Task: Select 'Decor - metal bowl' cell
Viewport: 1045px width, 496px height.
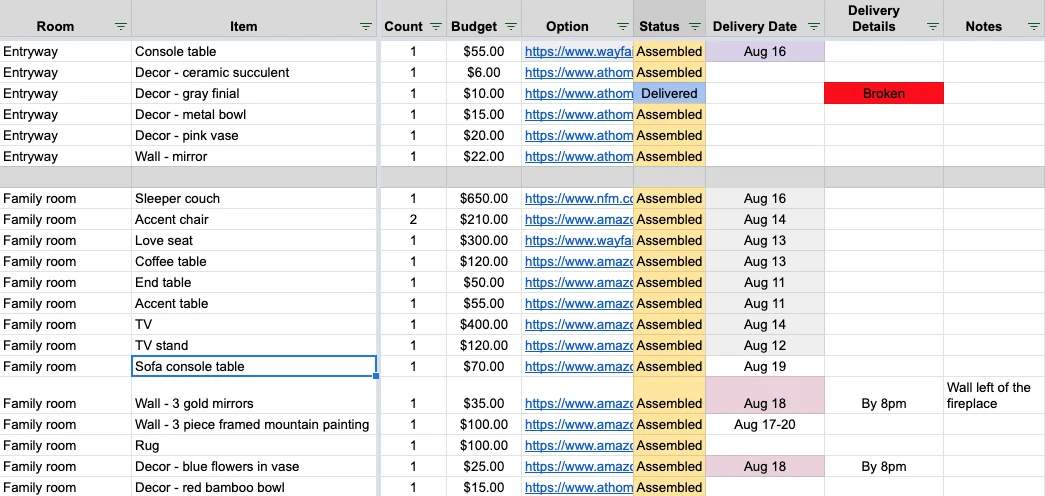Action: tap(254, 115)
